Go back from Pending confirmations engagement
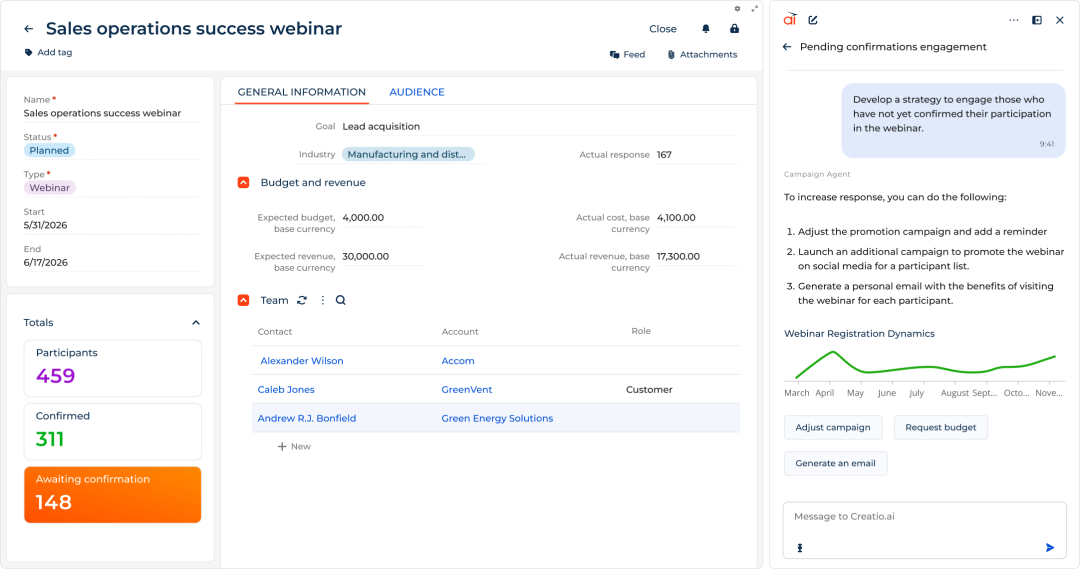The image size is (1080, 569). click(787, 47)
